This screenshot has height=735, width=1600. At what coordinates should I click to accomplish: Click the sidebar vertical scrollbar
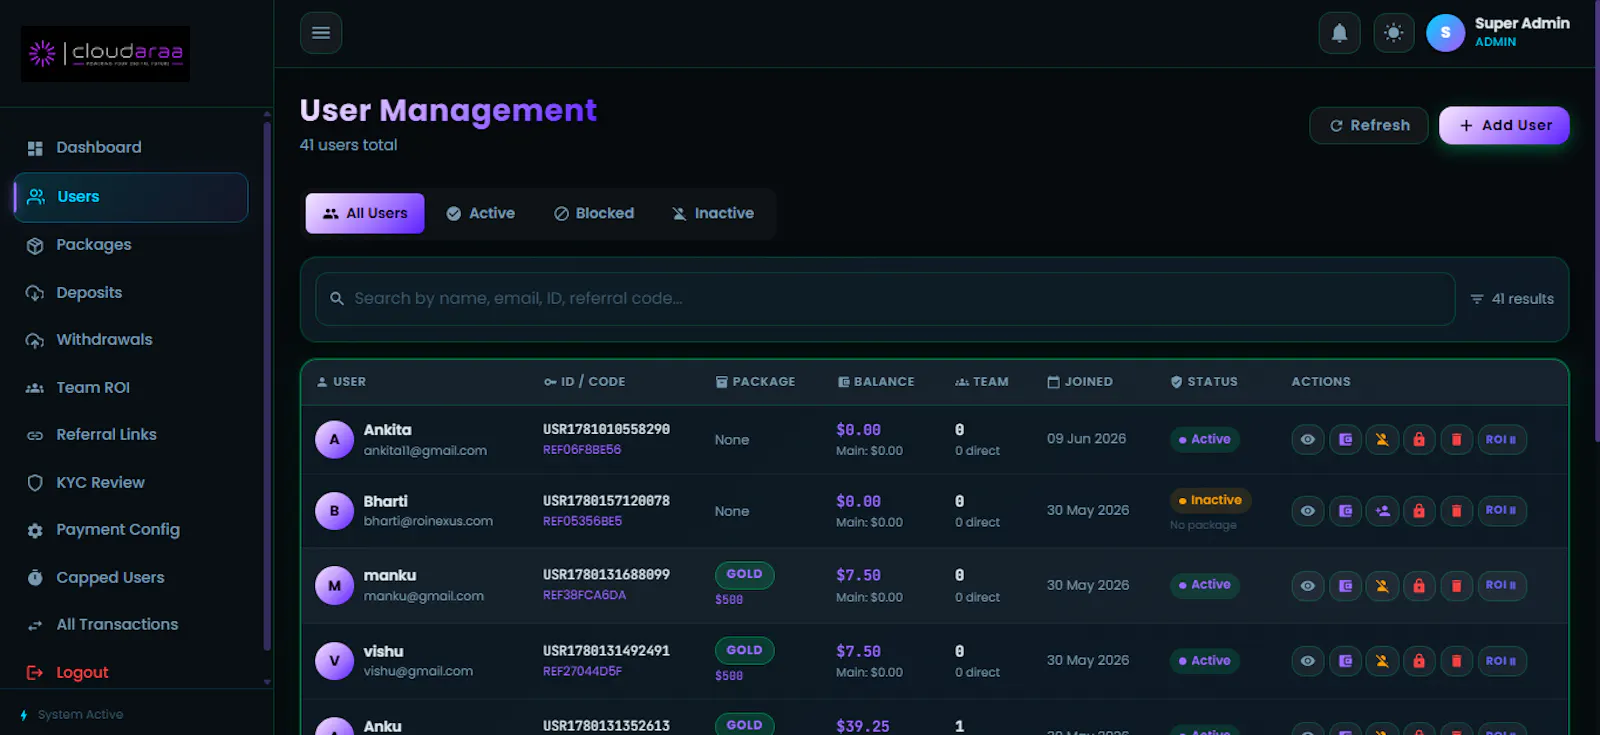point(267,385)
